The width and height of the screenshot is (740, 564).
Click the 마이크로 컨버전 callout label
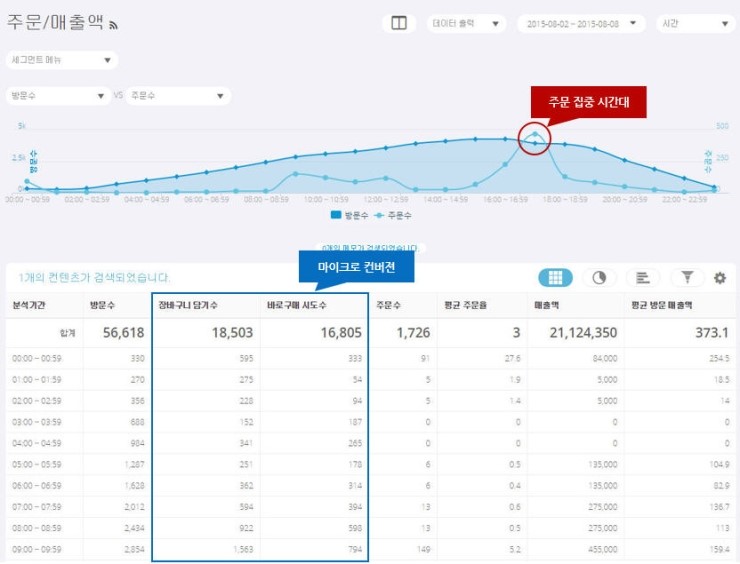[x=357, y=267]
